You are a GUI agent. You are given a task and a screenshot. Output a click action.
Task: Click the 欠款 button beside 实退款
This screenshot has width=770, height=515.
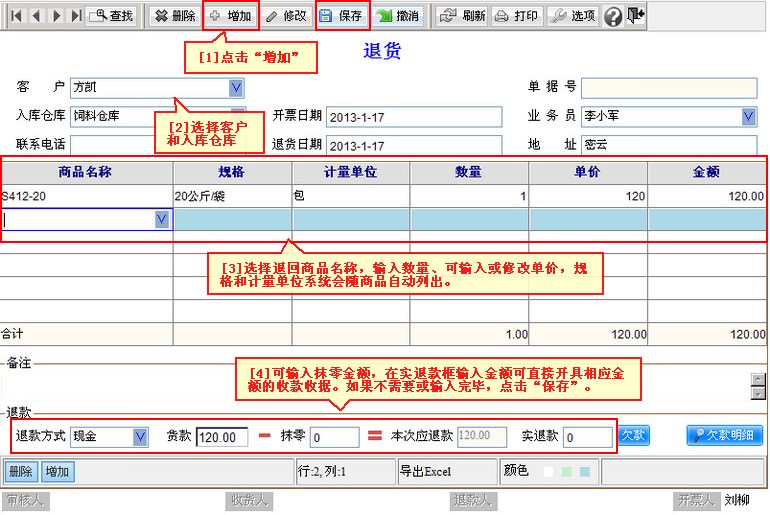tap(634, 435)
